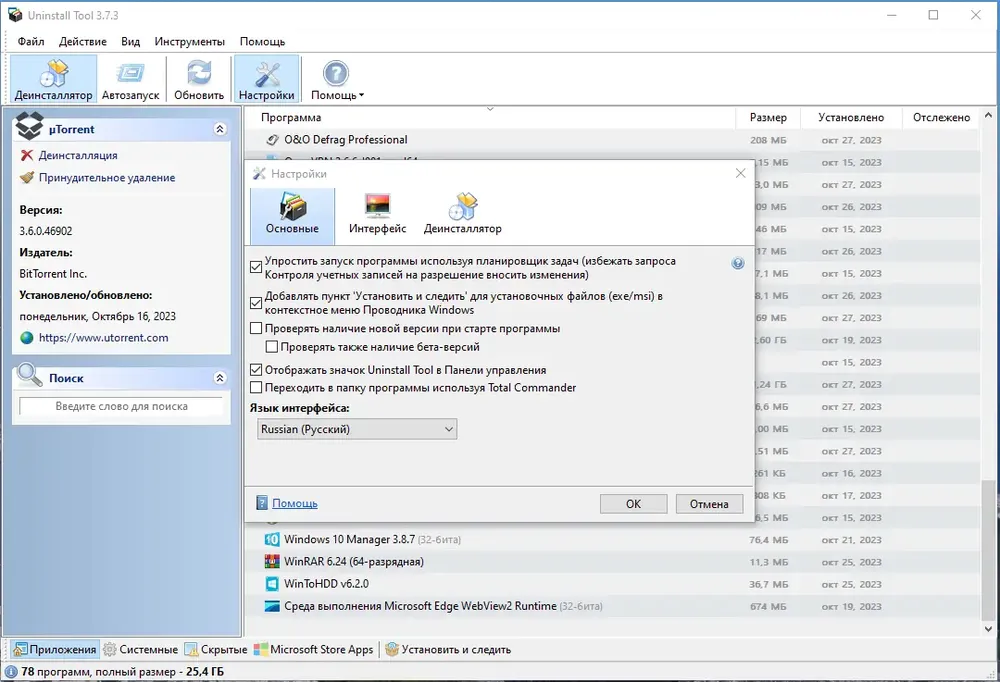Viewport: 1000px width, 682px height.
Task: Click the red X Деинсталляция icon
Action: pos(27,155)
